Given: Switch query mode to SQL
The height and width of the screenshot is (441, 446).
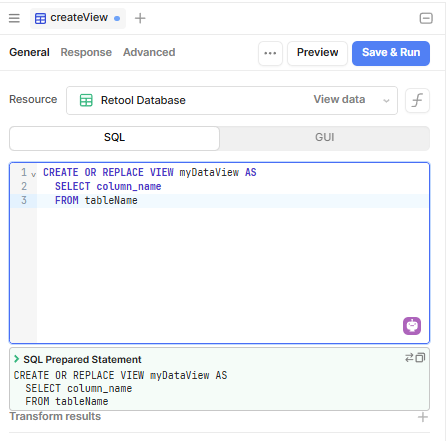Looking at the screenshot, I should [x=114, y=138].
